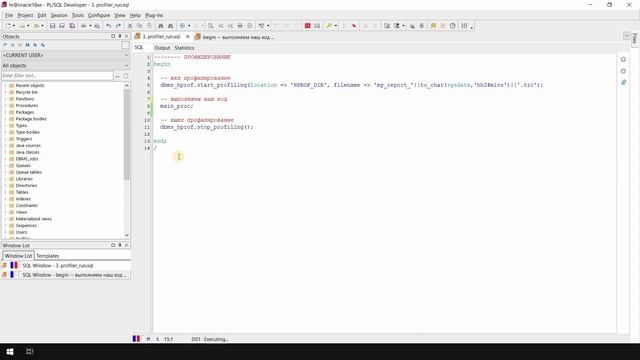Click the Print icon in toolbar

click(x=84, y=26)
